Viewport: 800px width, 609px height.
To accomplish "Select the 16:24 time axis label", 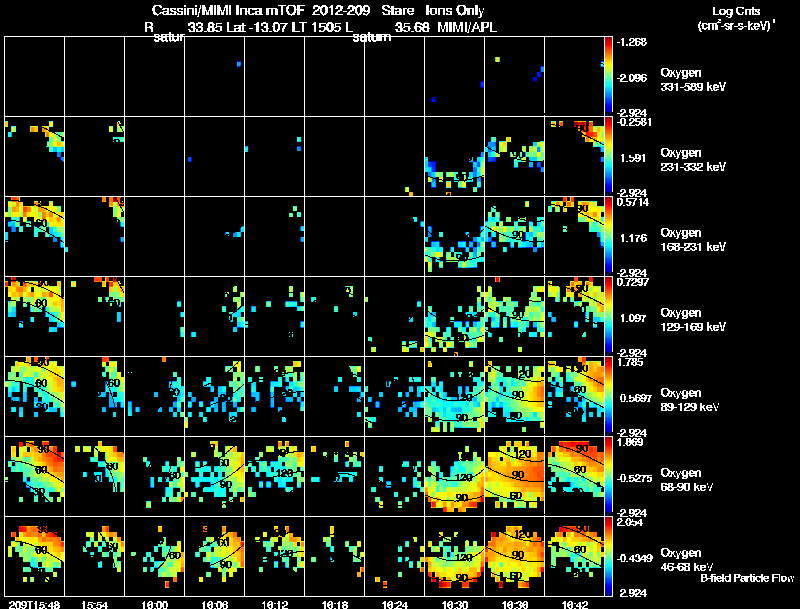I will [394, 605].
